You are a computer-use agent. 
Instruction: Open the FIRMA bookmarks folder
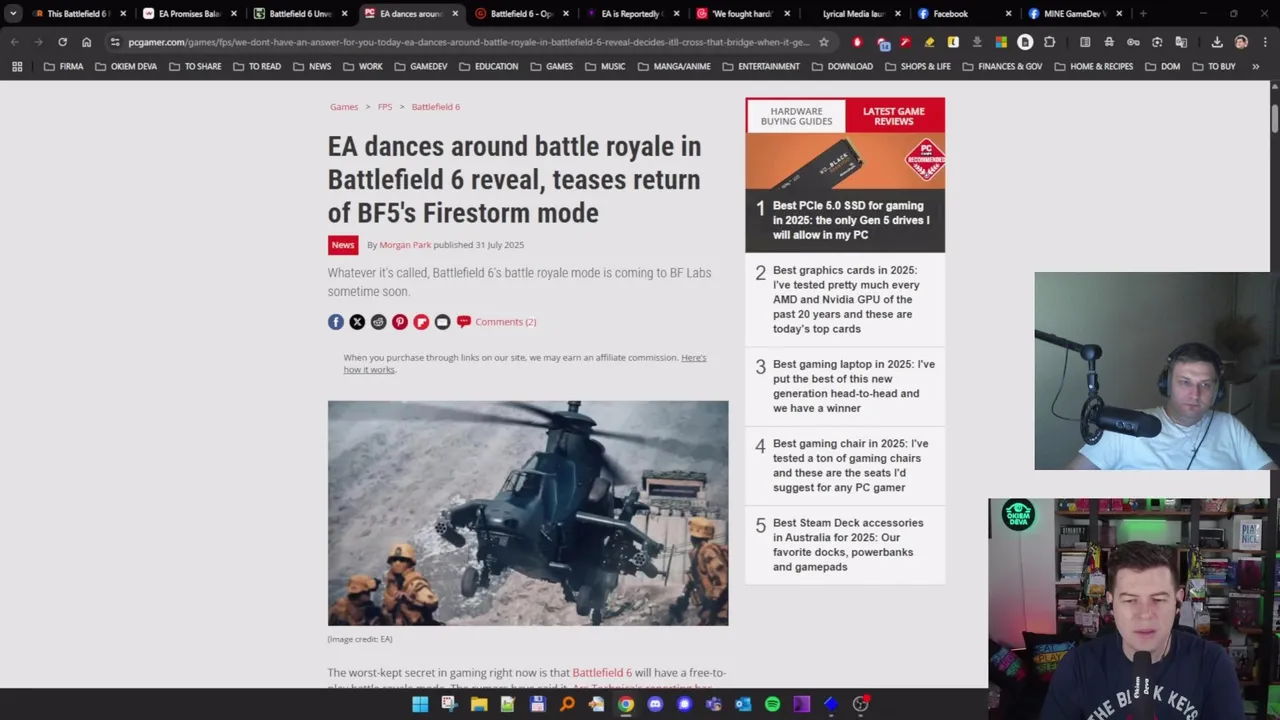click(63, 66)
